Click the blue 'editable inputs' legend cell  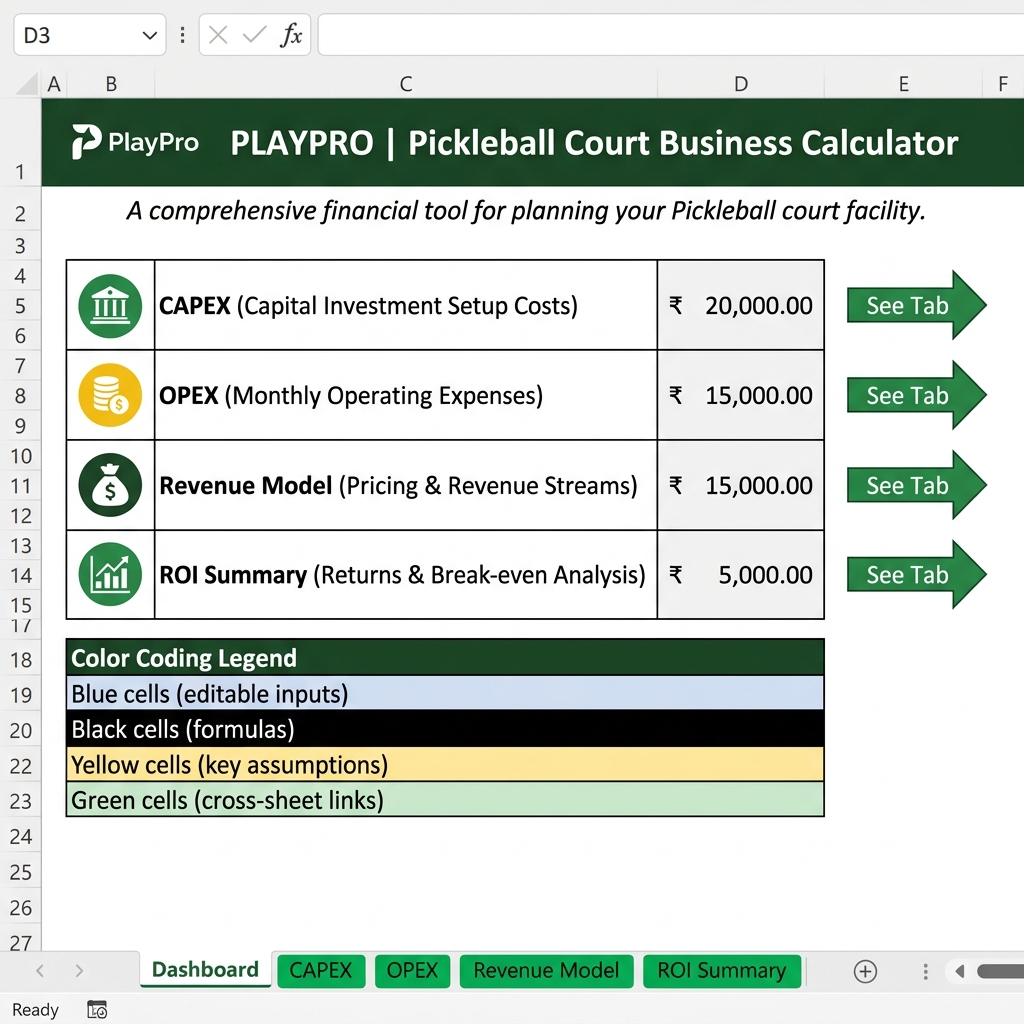coord(445,694)
